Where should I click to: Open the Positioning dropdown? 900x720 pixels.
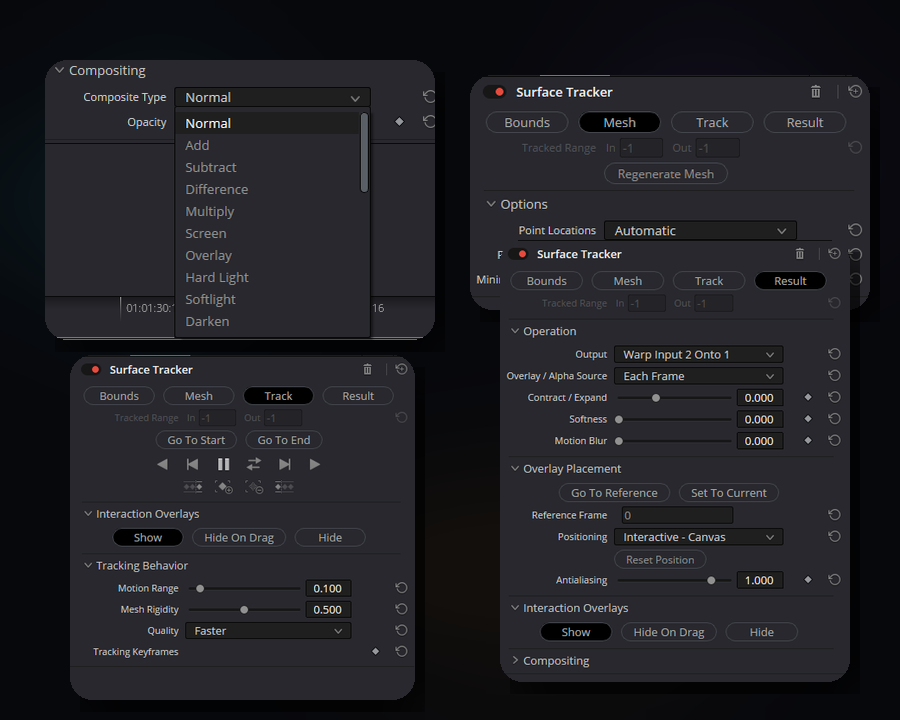click(x=699, y=537)
